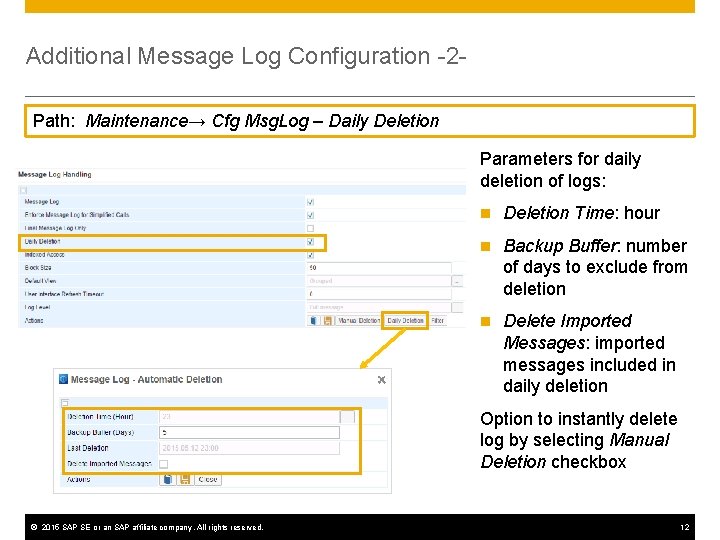Toggle the Indexed Access checkbox
Image resolution: width=720 pixels, height=540 pixels.
point(310,255)
